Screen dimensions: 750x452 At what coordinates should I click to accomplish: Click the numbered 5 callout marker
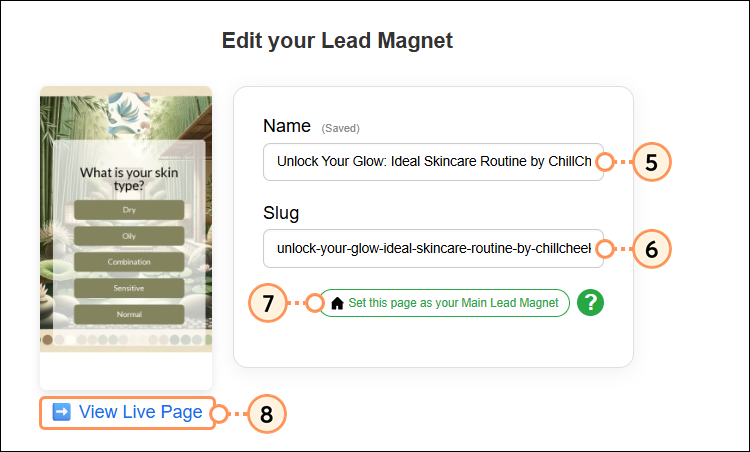tap(651, 162)
